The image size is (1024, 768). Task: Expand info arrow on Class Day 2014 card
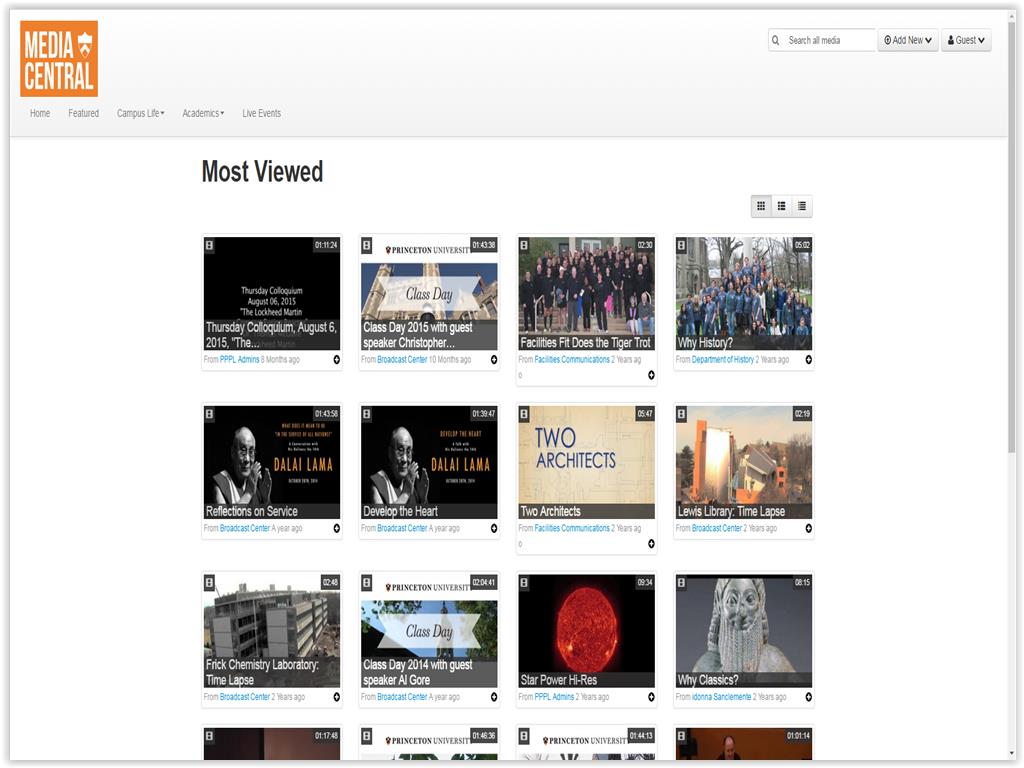click(494, 697)
